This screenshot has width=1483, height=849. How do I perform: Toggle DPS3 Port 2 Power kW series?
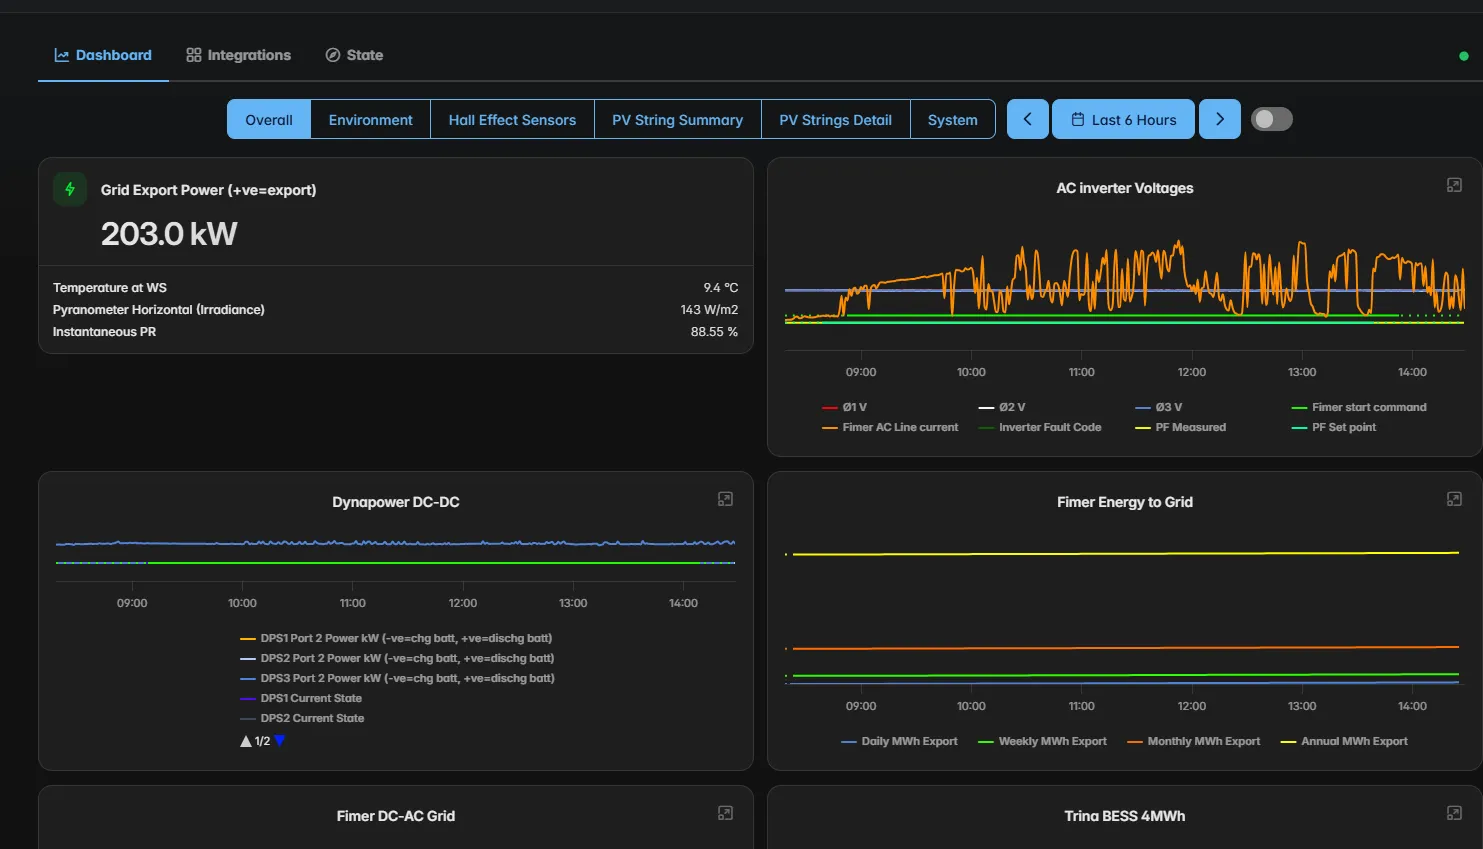pos(397,678)
